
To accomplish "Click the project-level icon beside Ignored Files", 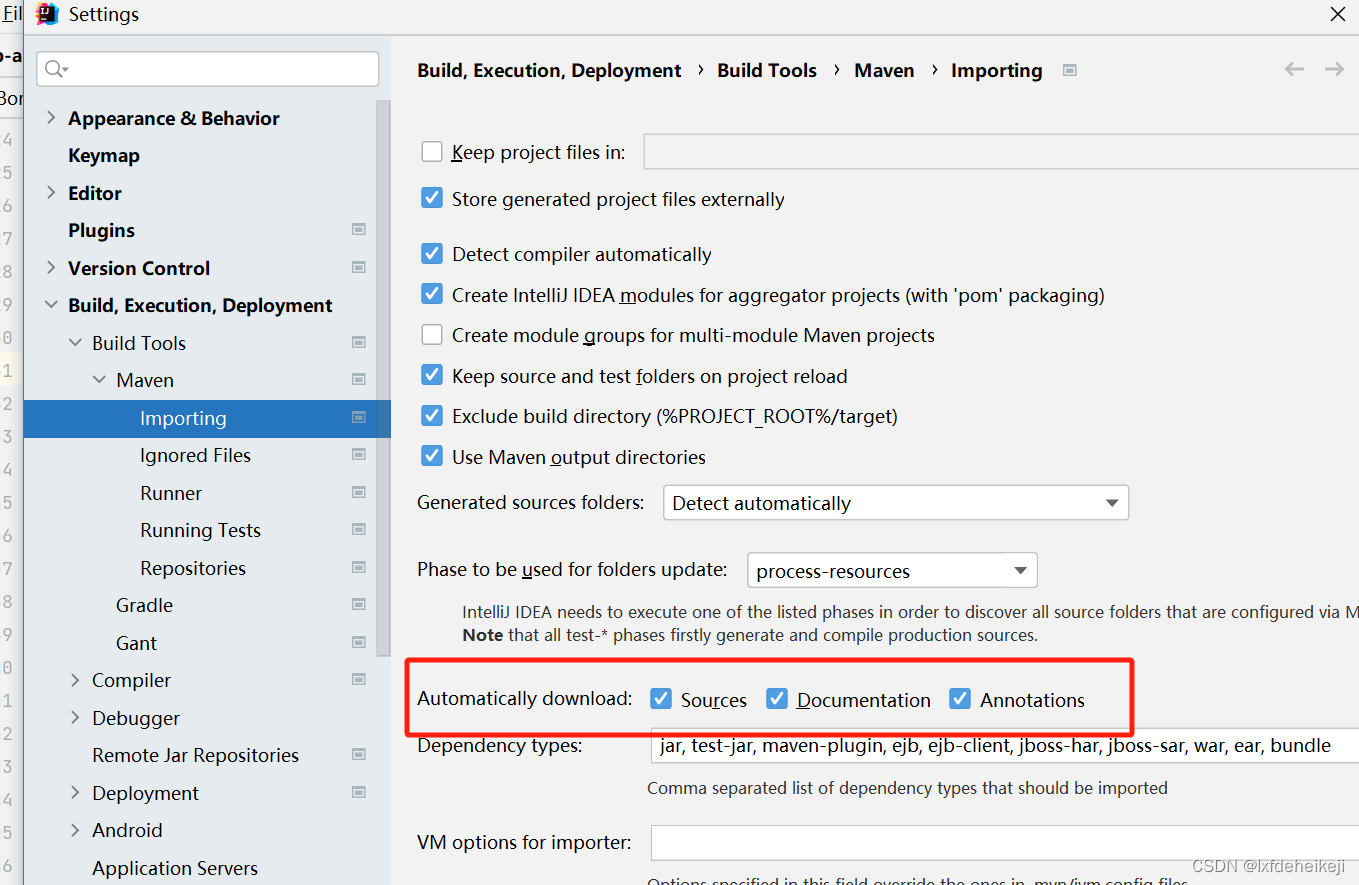I will [359, 455].
